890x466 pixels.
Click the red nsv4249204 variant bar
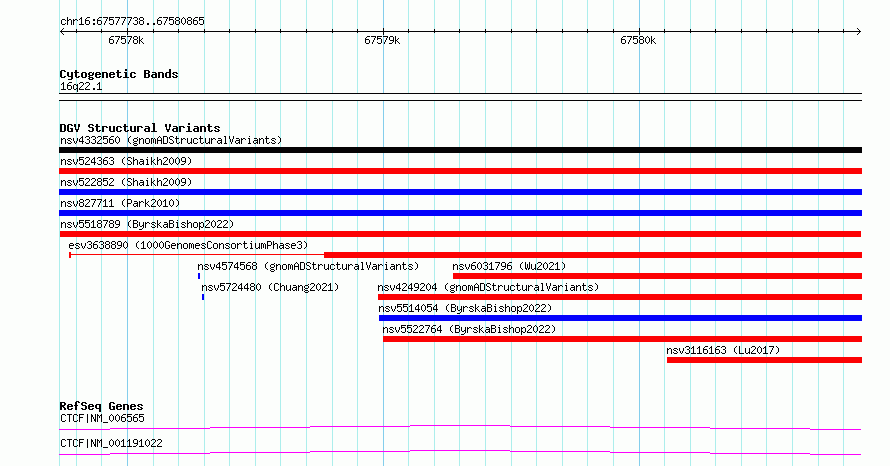pos(620,297)
